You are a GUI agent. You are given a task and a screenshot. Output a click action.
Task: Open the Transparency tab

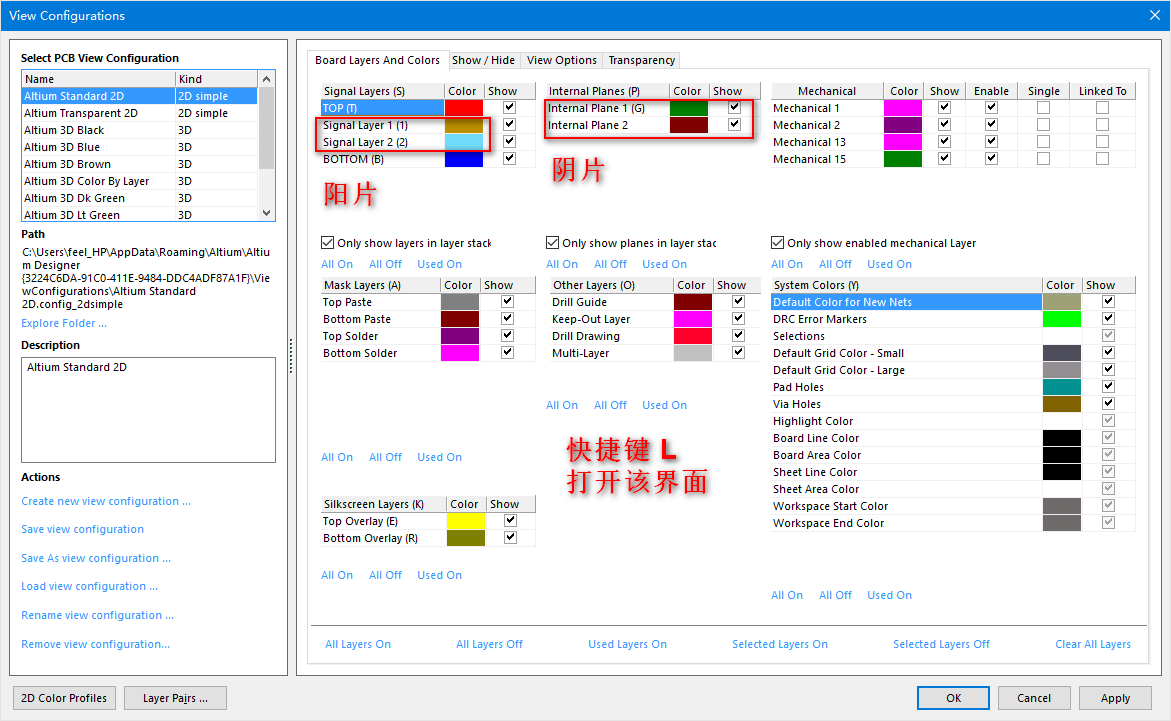click(642, 60)
